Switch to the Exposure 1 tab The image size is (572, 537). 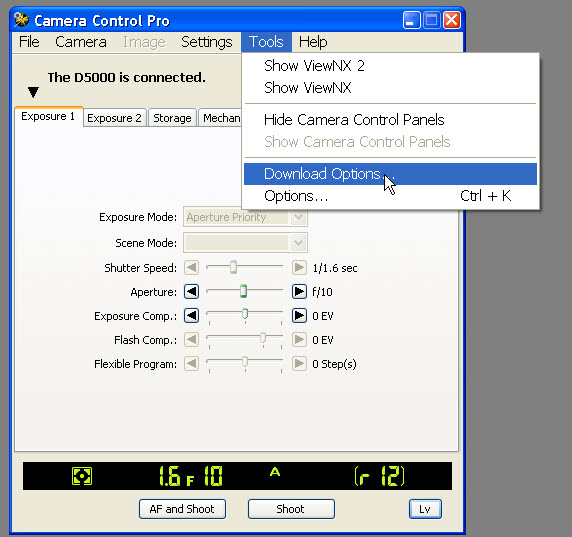[x=48, y=116]
